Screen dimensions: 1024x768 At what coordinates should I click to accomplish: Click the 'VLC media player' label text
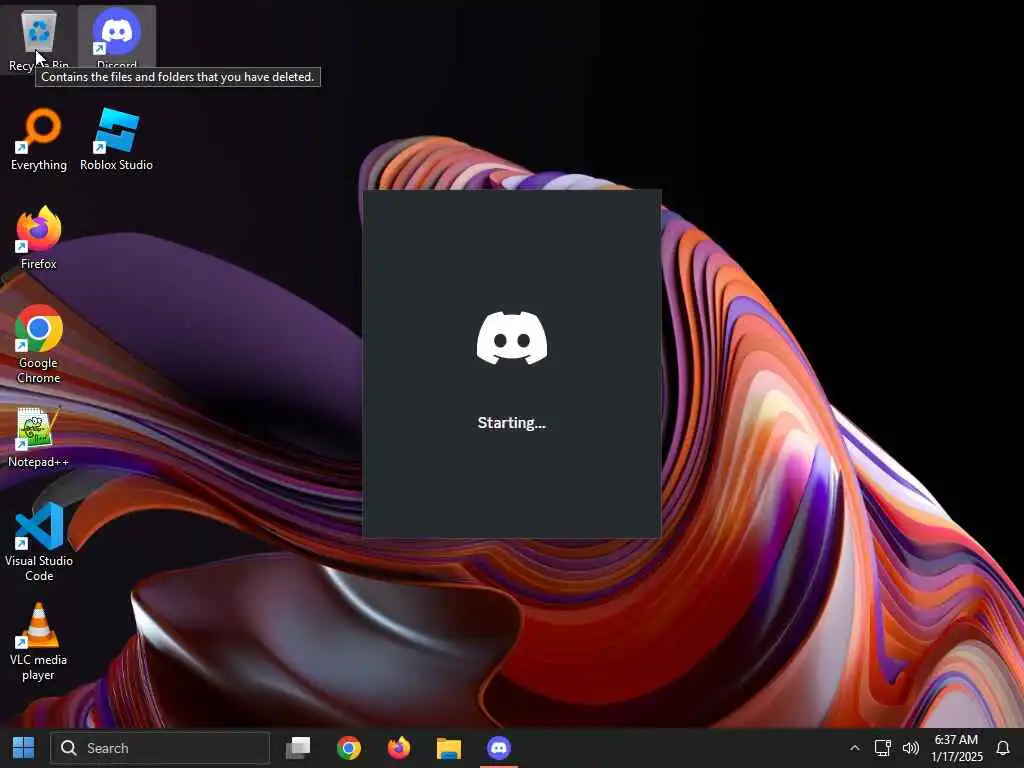tap(38, 667)
